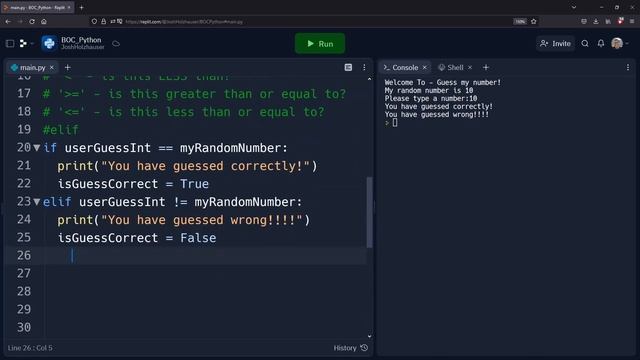This screenshot has height=360, width=640.
Task: Click the console prompt input
Action: pyautogui.click(x=395, y=123)
